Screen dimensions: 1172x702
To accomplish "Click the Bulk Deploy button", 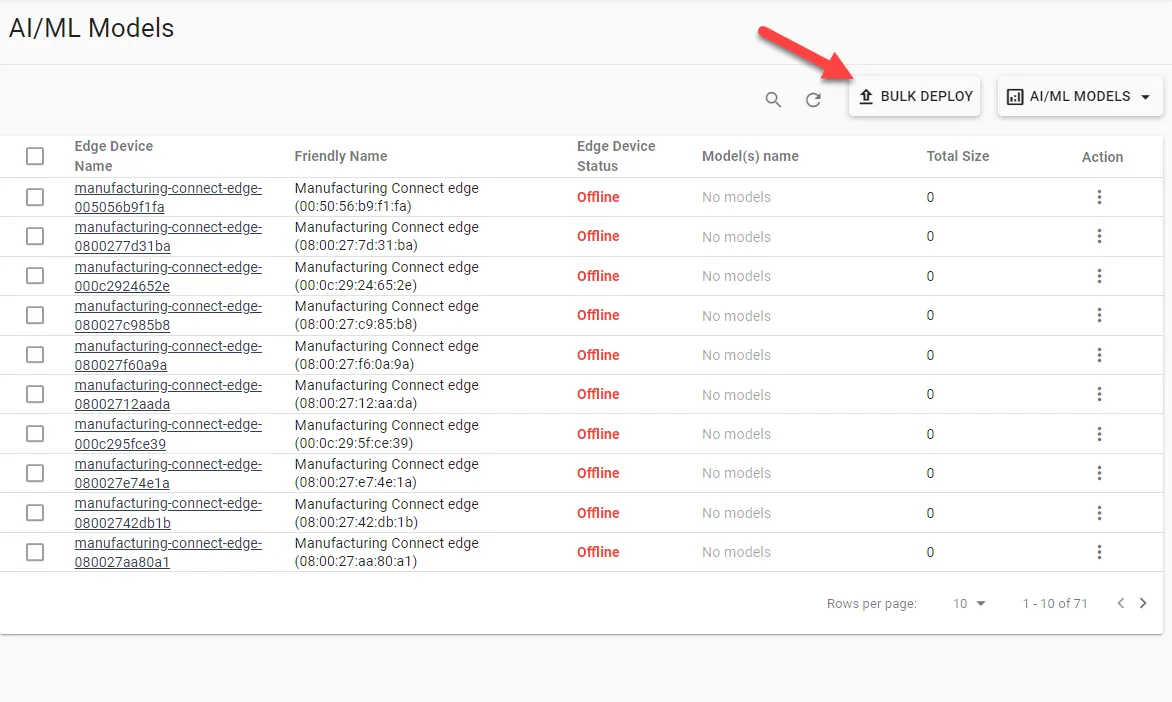I will tap(915, 96).
